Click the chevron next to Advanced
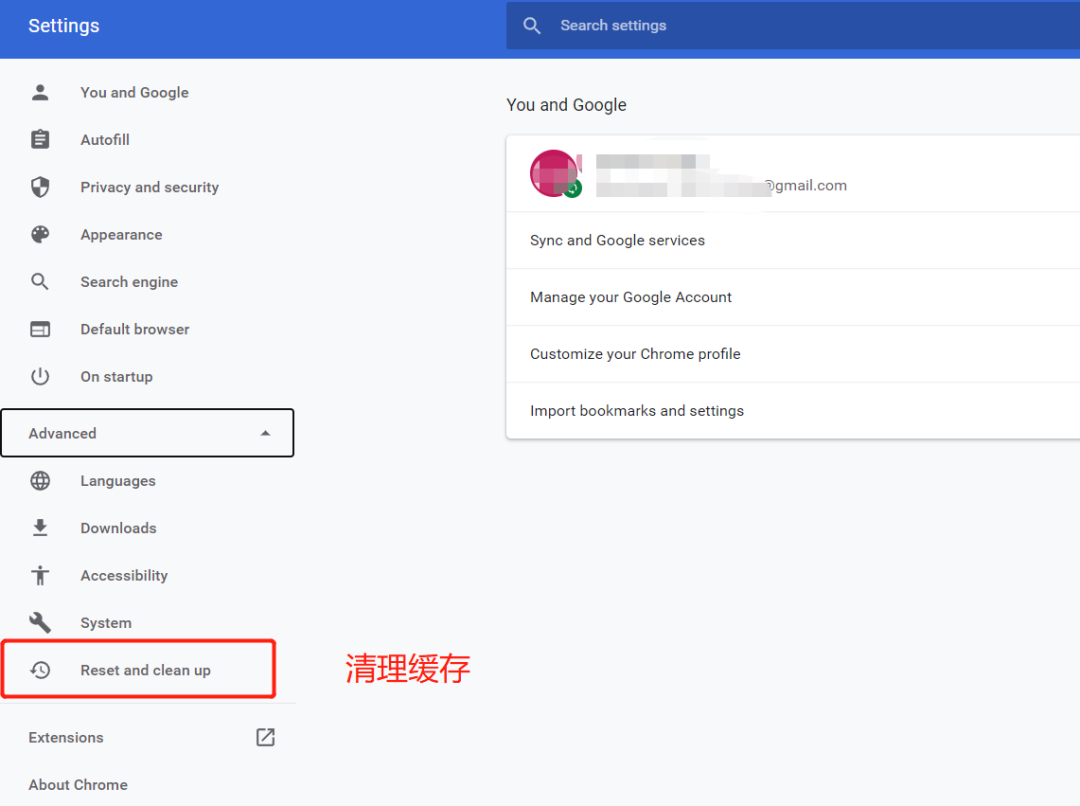 [265, 433]
